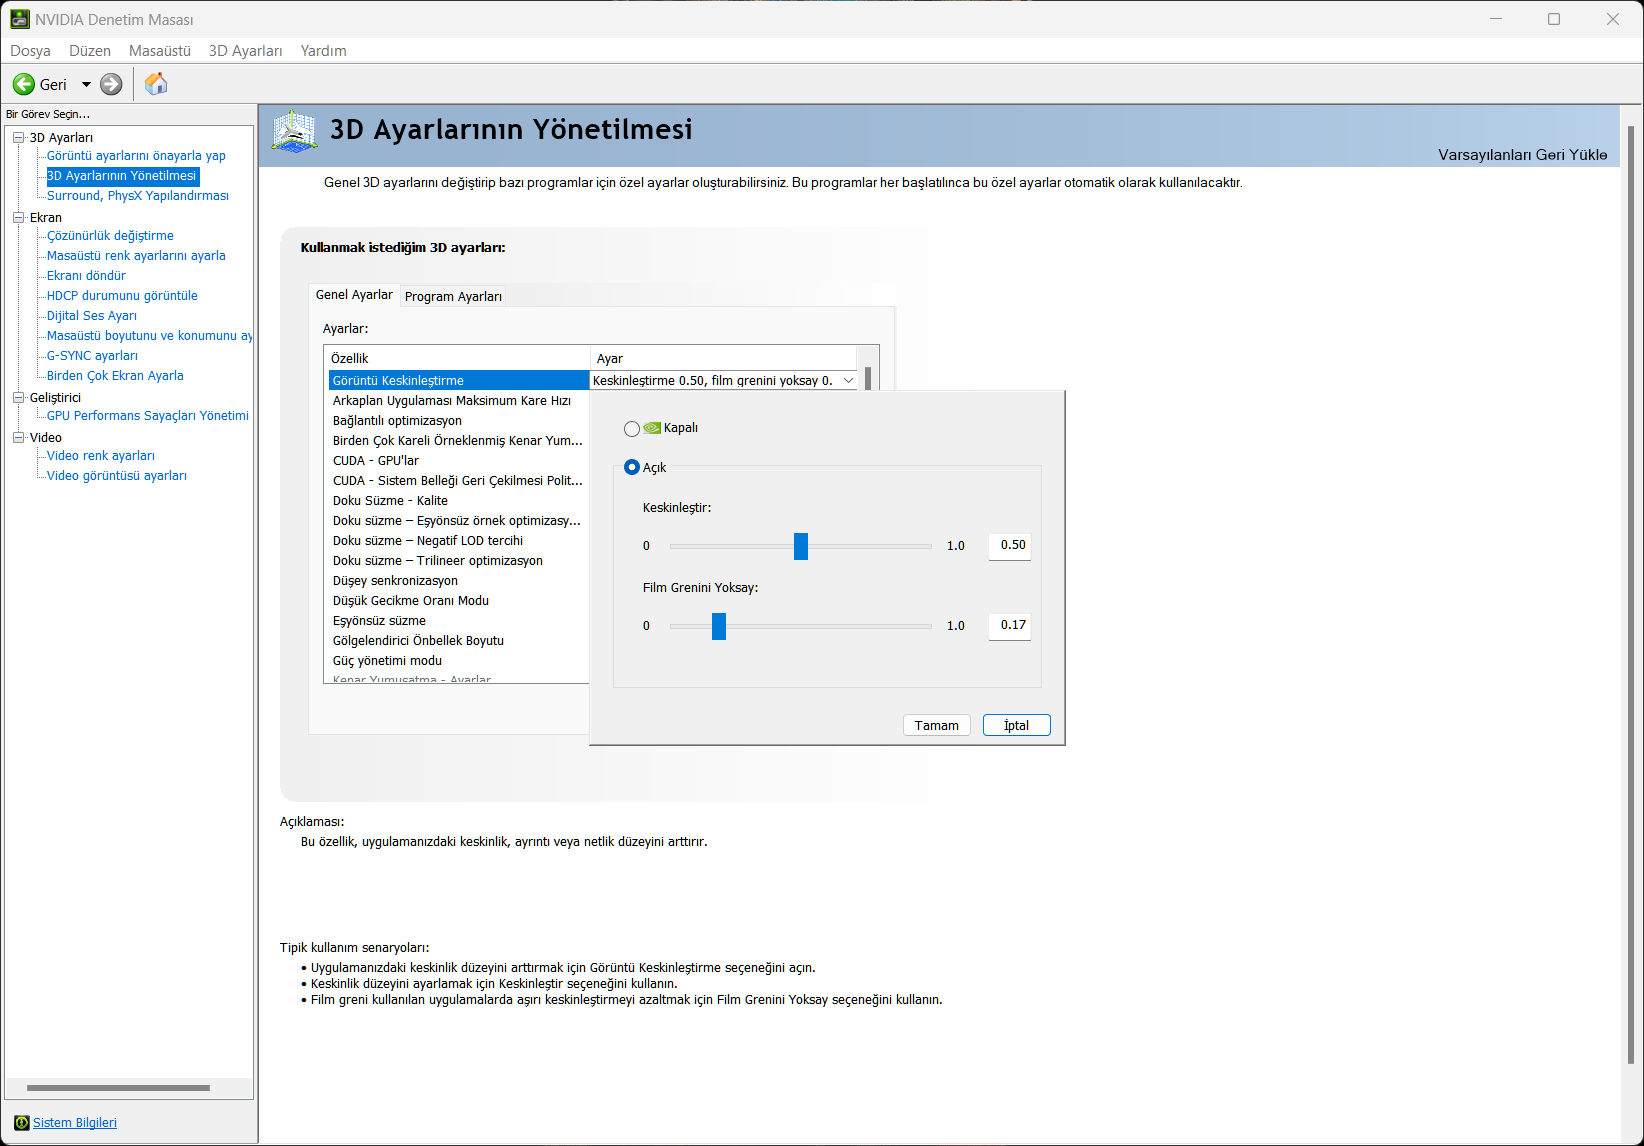This screenshot has width=1644, height=1146.
Task: Collapse the Geliştirici tree node
Action: (19, 398)
